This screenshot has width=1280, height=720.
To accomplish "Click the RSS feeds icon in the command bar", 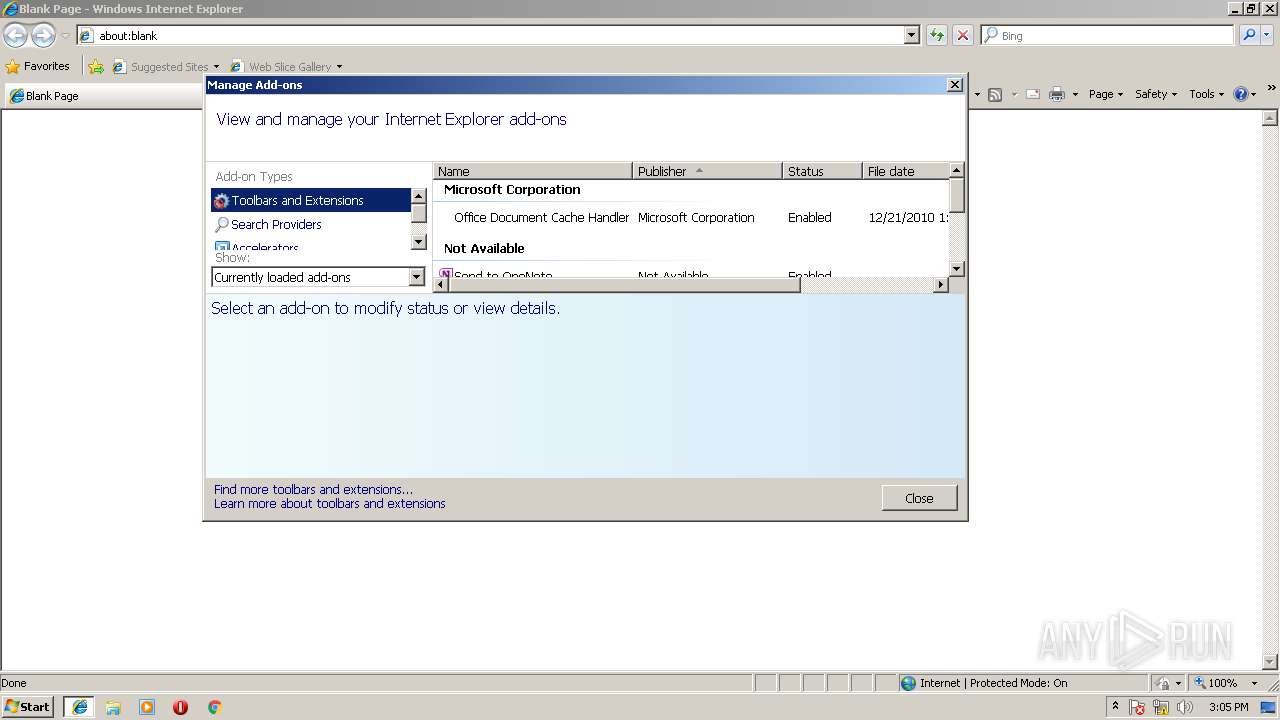I will coord(995,94).
